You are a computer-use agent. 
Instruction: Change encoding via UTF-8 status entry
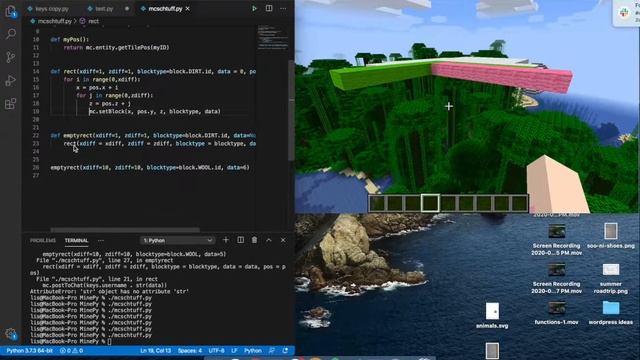click(216, 351)
